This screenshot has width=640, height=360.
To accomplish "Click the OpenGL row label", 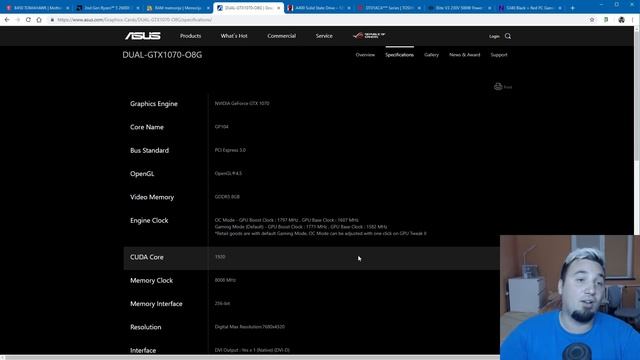I will coord(142,174).
